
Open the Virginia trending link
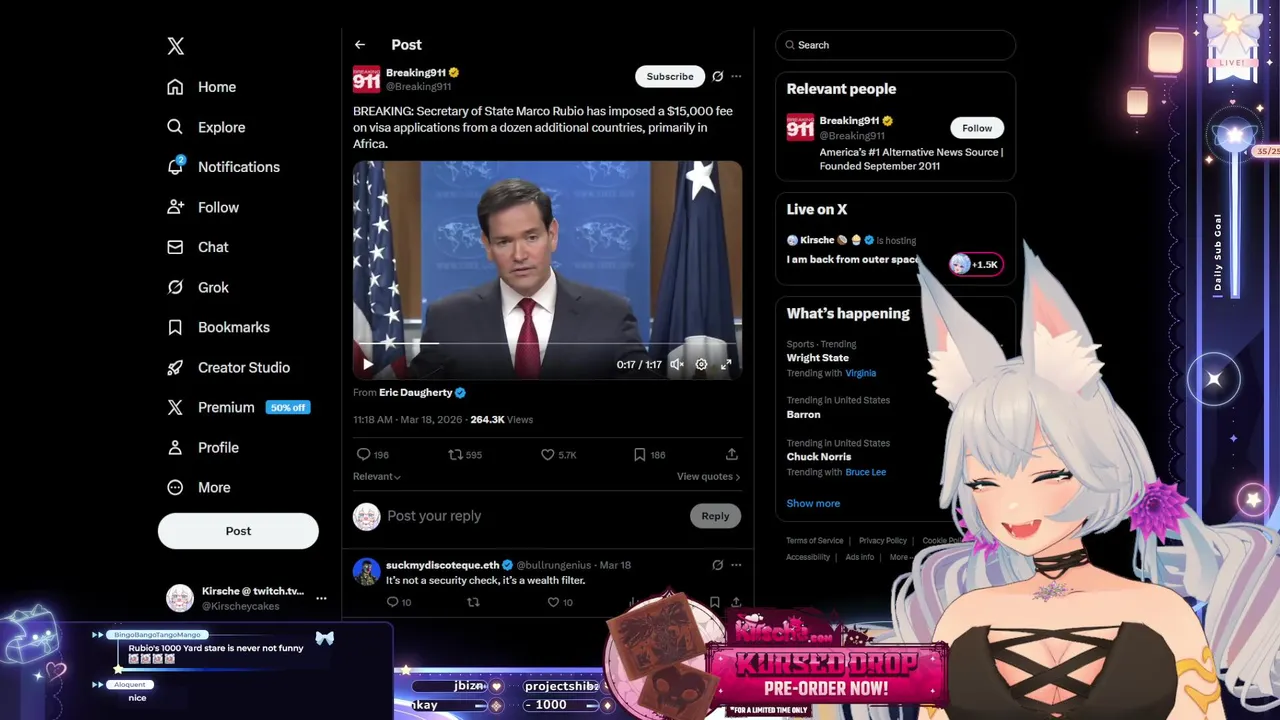[x=860, y=373]
